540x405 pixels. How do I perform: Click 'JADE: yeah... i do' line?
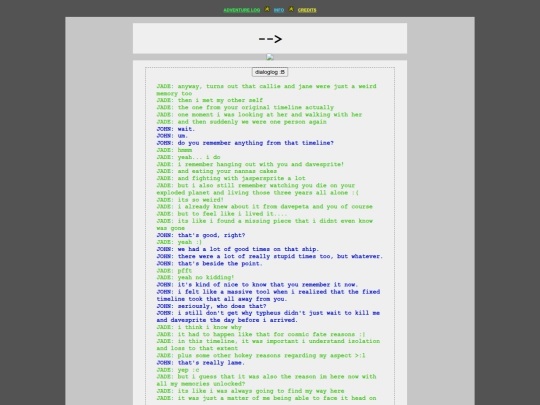188,157
